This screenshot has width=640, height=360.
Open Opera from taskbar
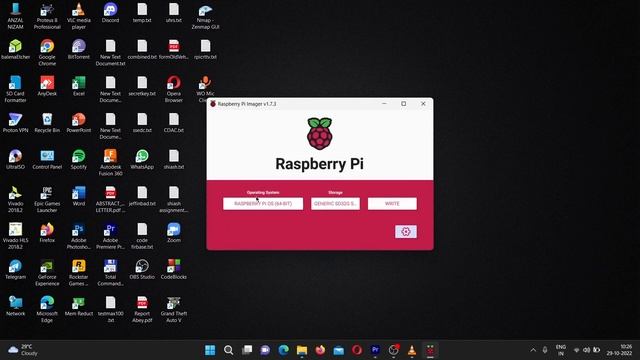click(x=357, y=350)
